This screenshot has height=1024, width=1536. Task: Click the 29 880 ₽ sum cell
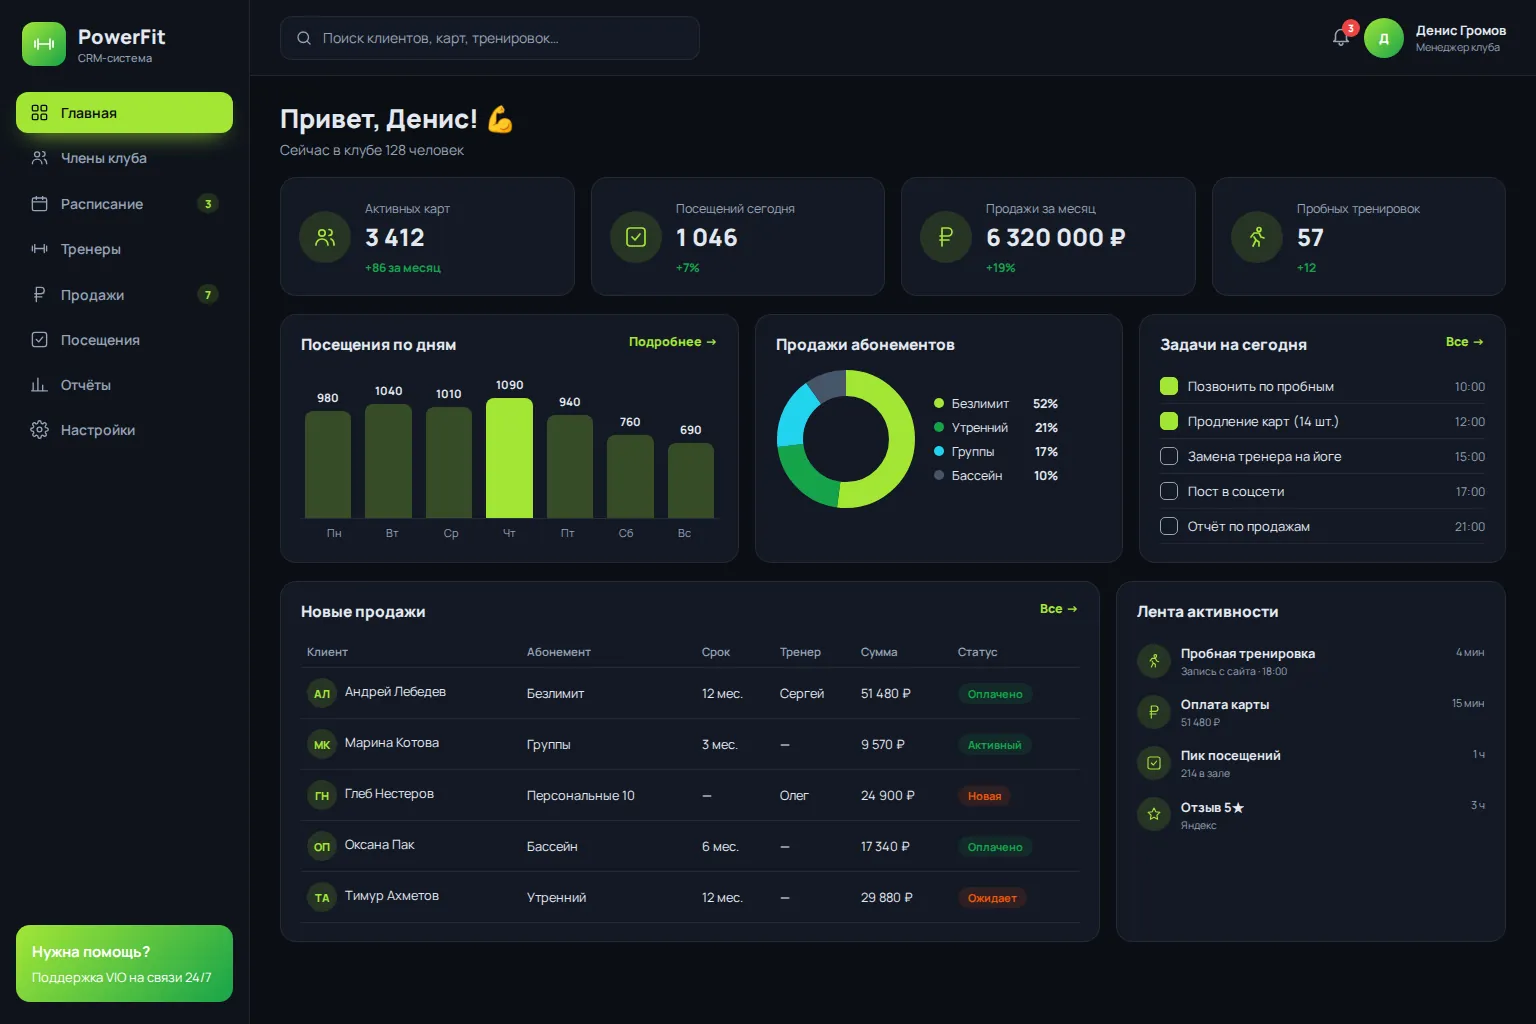pyautogui.click(x=886, y=898)
